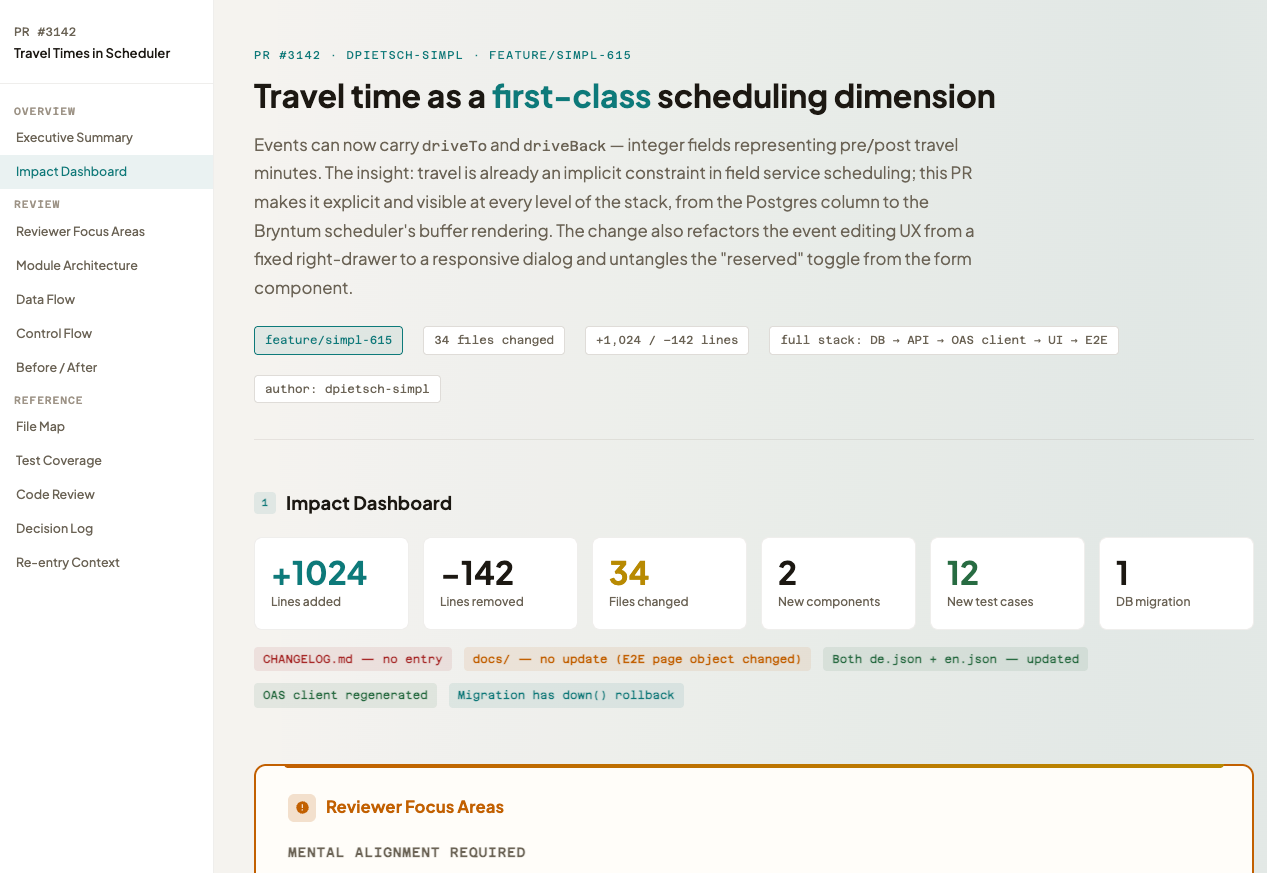
Task: Open Decision Log from sidebar
Action: (x=54, y=529)
